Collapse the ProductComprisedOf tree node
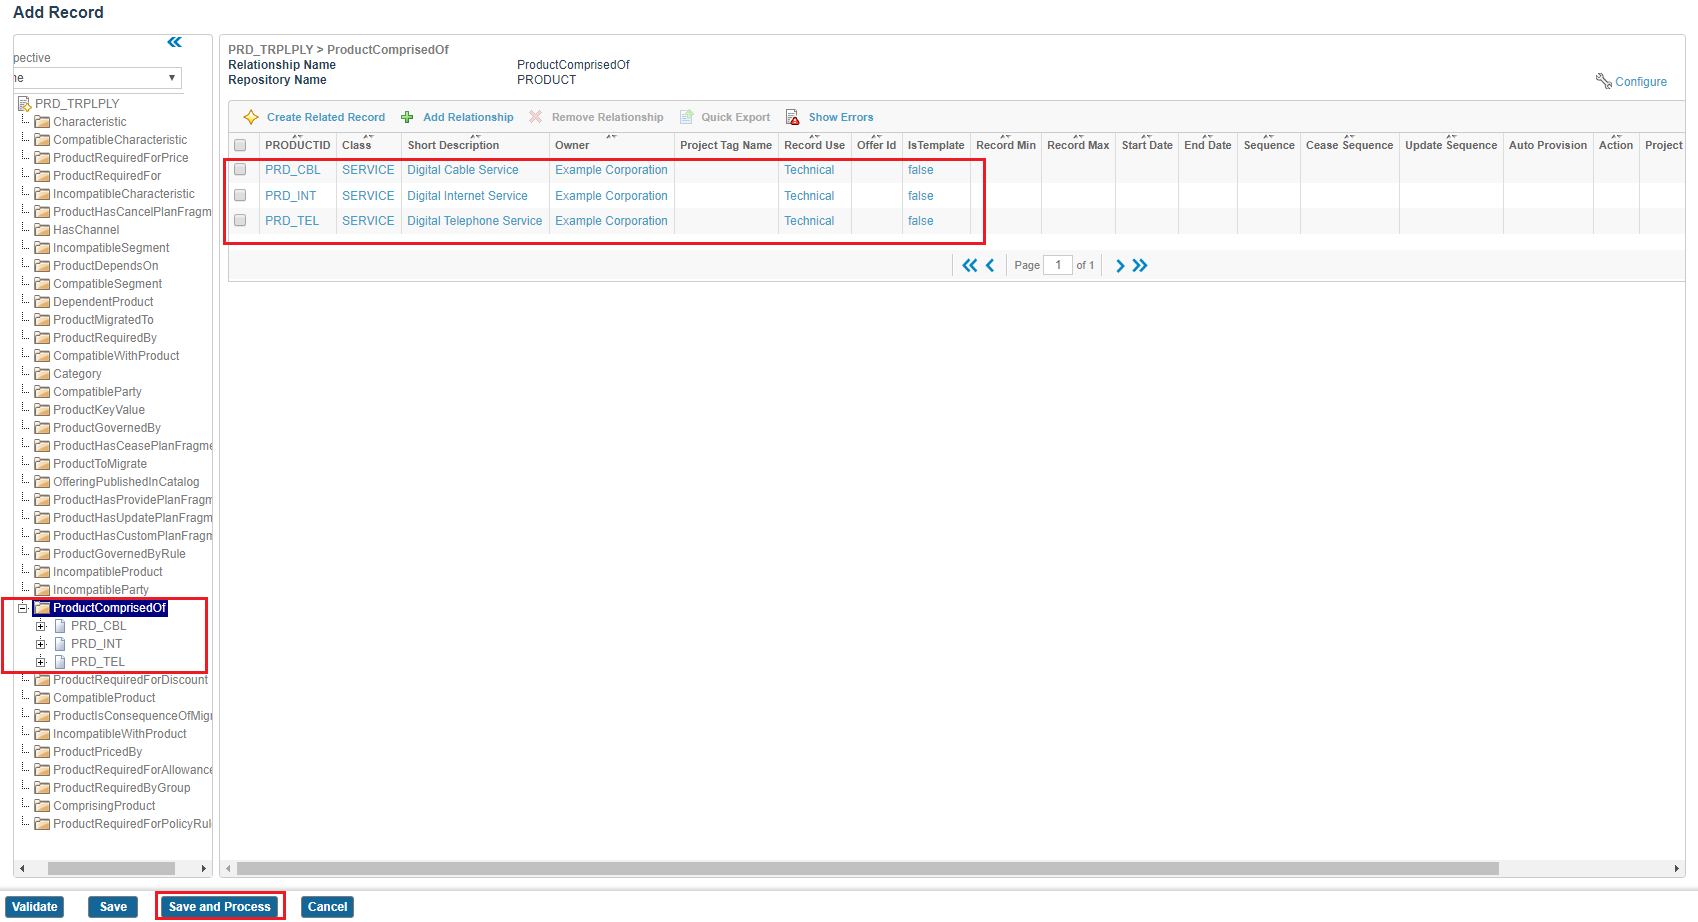Screen dimensions: 1698x922 click(22, 608)
